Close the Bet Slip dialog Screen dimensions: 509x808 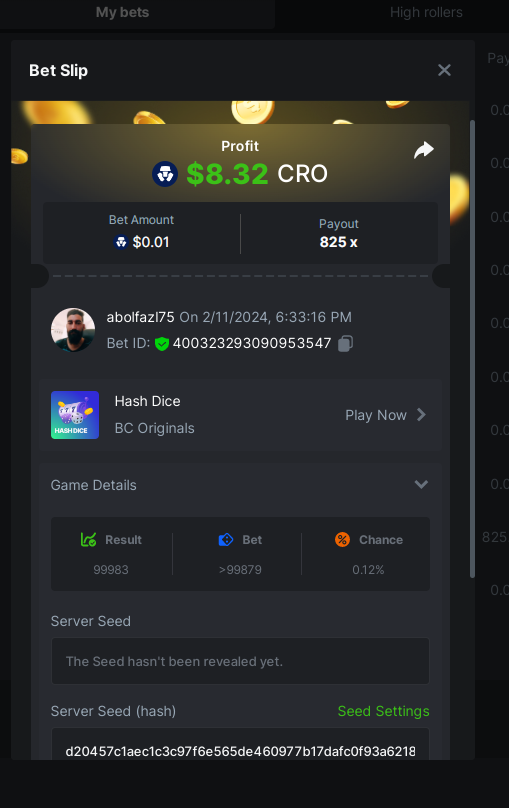pos(444,70)
